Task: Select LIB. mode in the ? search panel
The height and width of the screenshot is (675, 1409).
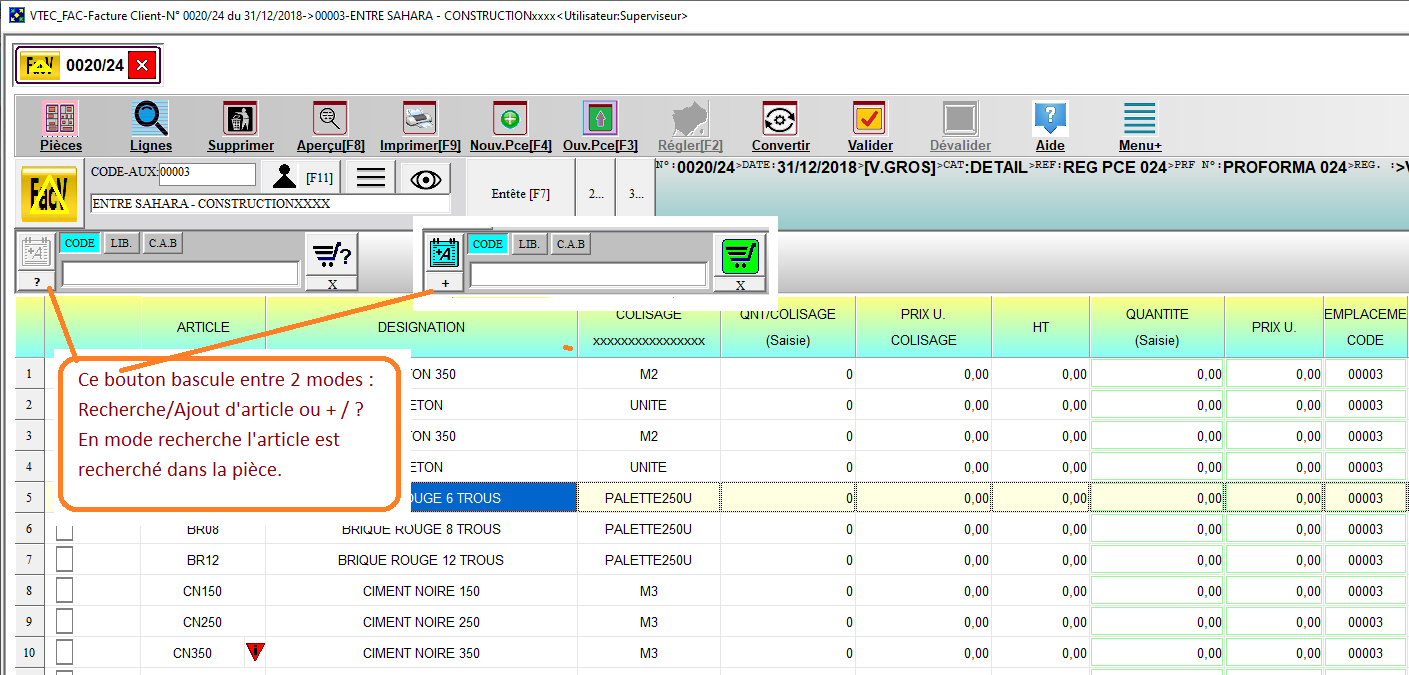Action: click(121, 244)
